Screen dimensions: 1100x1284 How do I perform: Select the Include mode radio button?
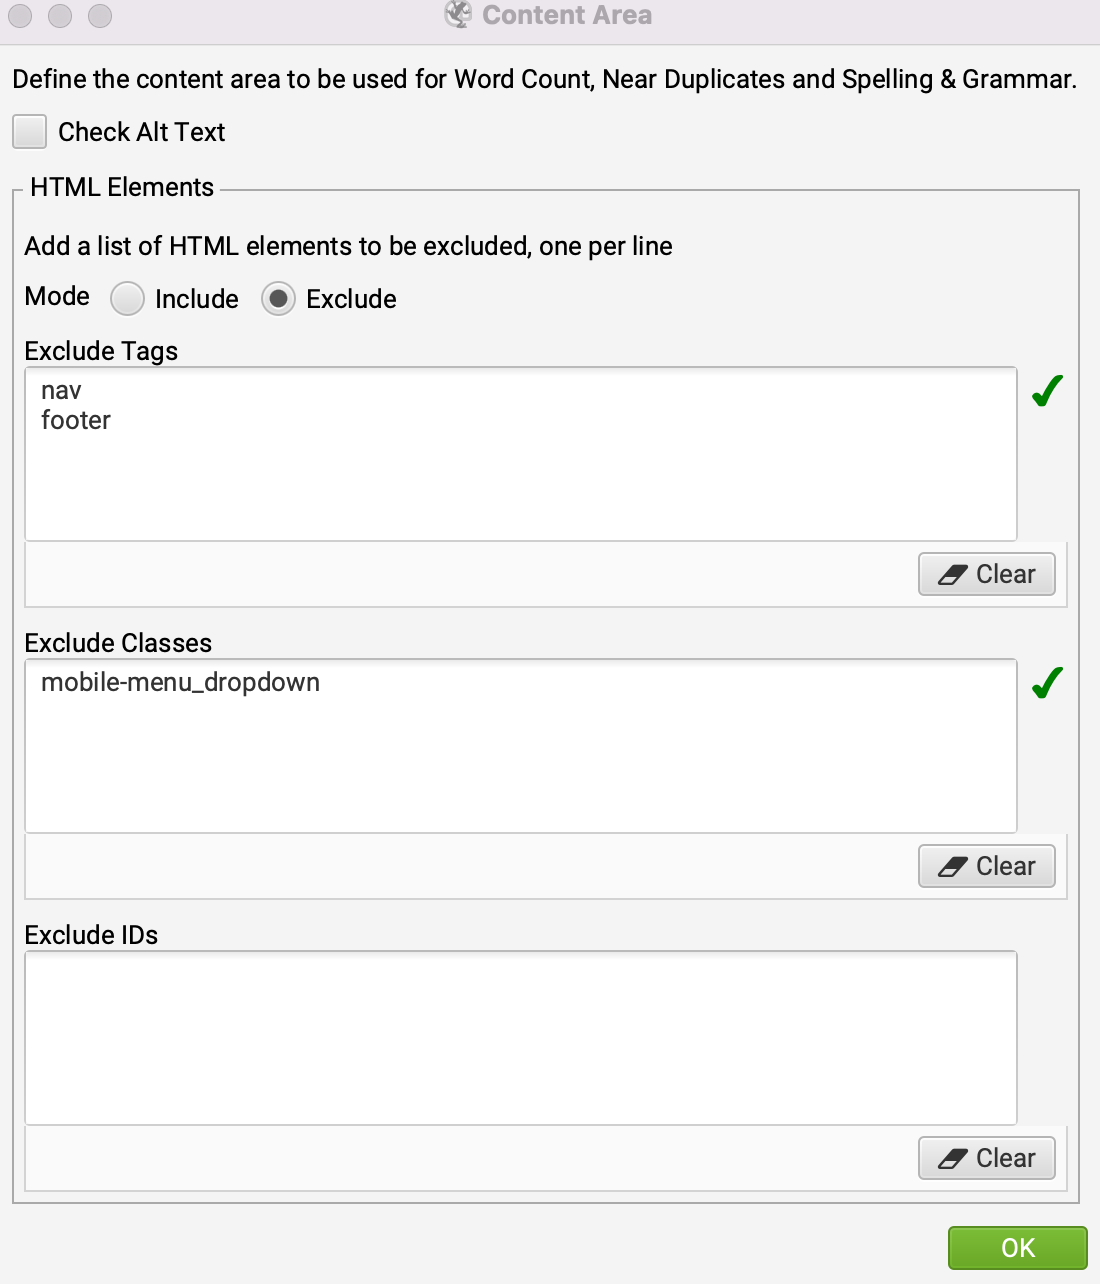[127, 299]
